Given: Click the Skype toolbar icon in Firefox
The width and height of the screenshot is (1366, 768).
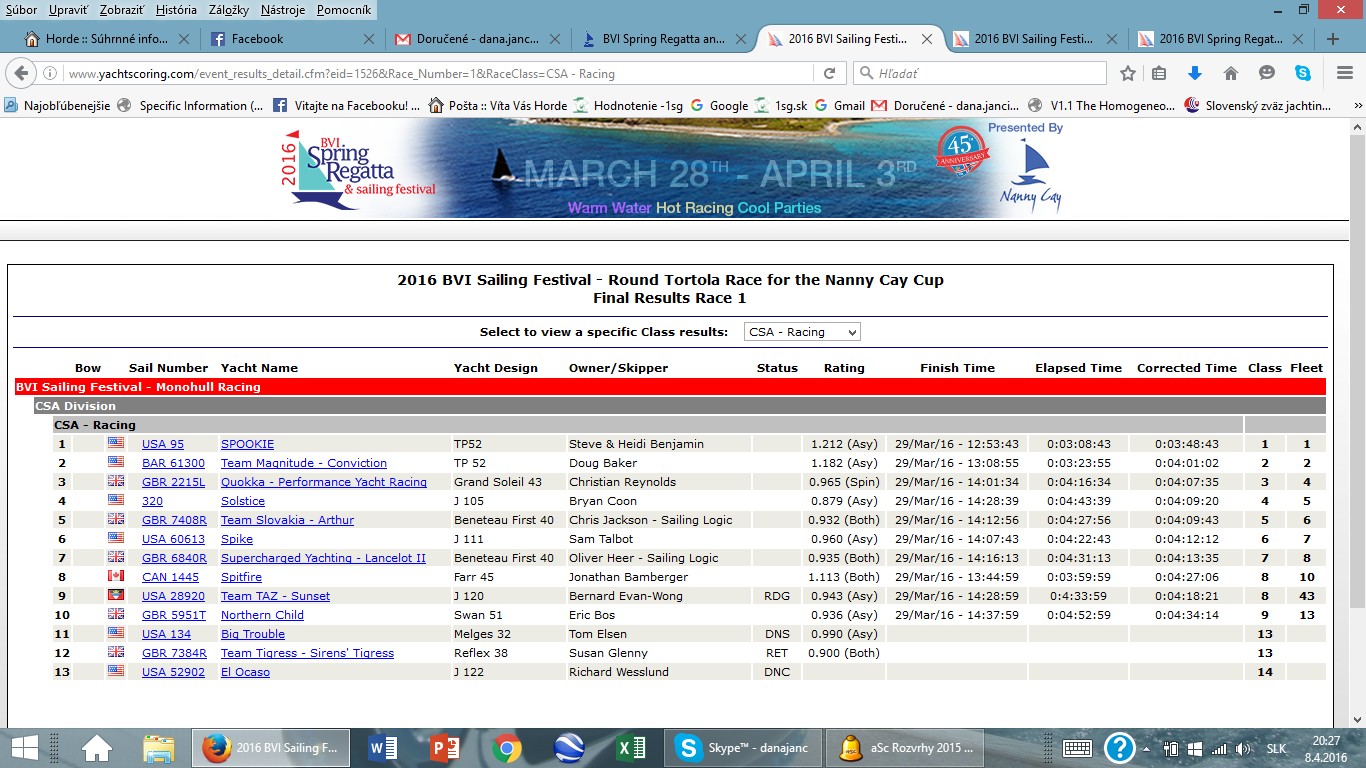Looking at the screenshot, I should pos(1302,73).
